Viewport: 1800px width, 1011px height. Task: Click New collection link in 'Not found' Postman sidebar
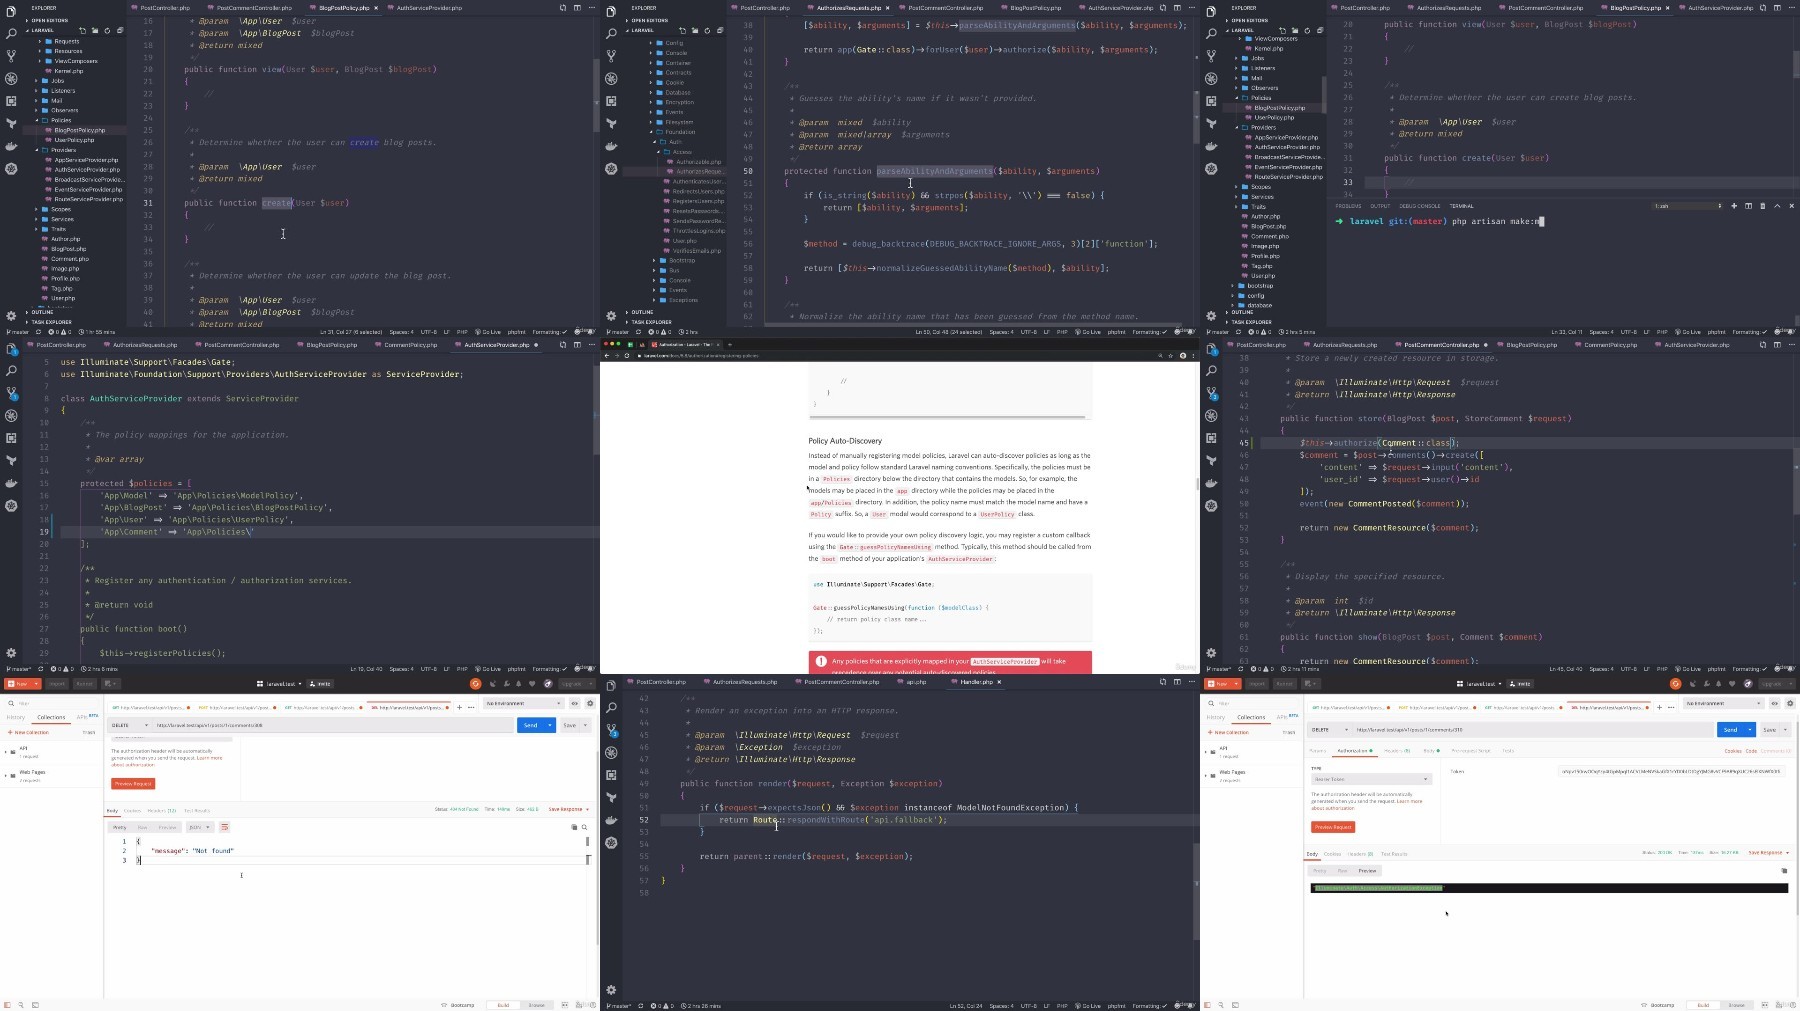30,732
